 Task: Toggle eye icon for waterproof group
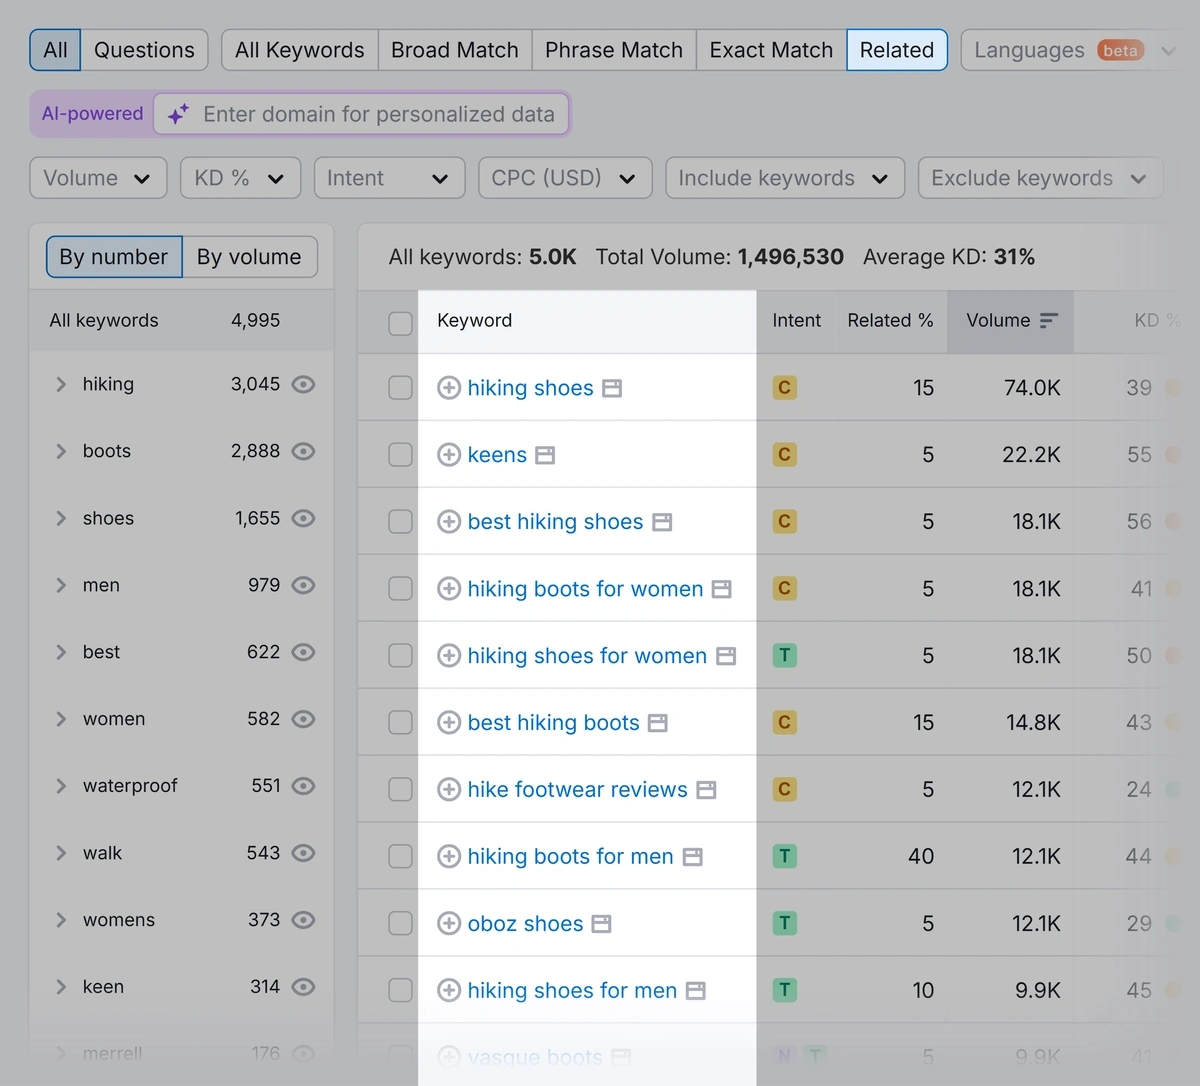(x=303, y=786)
